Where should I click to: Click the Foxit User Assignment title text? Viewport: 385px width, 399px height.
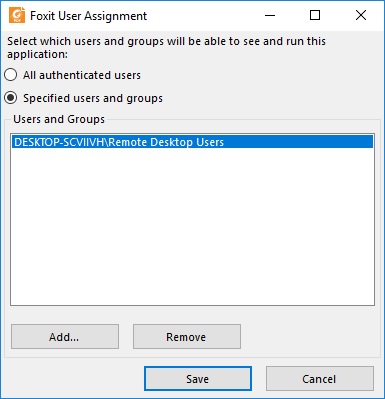pyautogui.click(x=88, y=16)
